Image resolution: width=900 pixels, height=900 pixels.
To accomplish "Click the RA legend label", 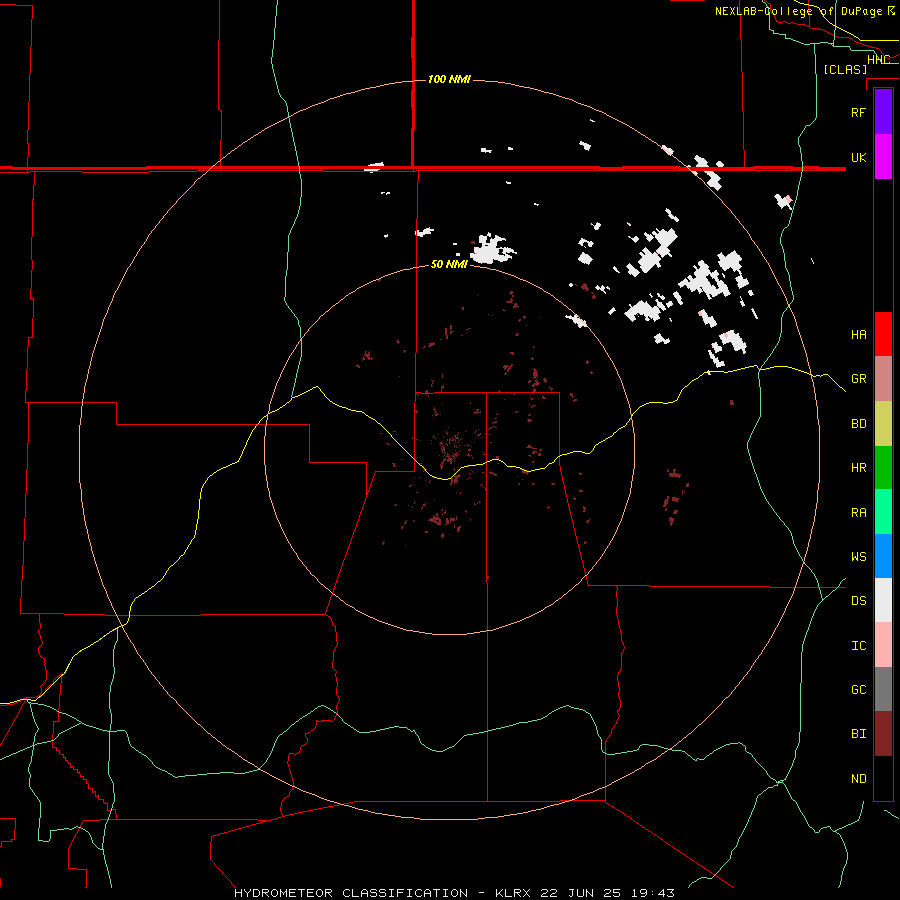I will pos(858,513).
